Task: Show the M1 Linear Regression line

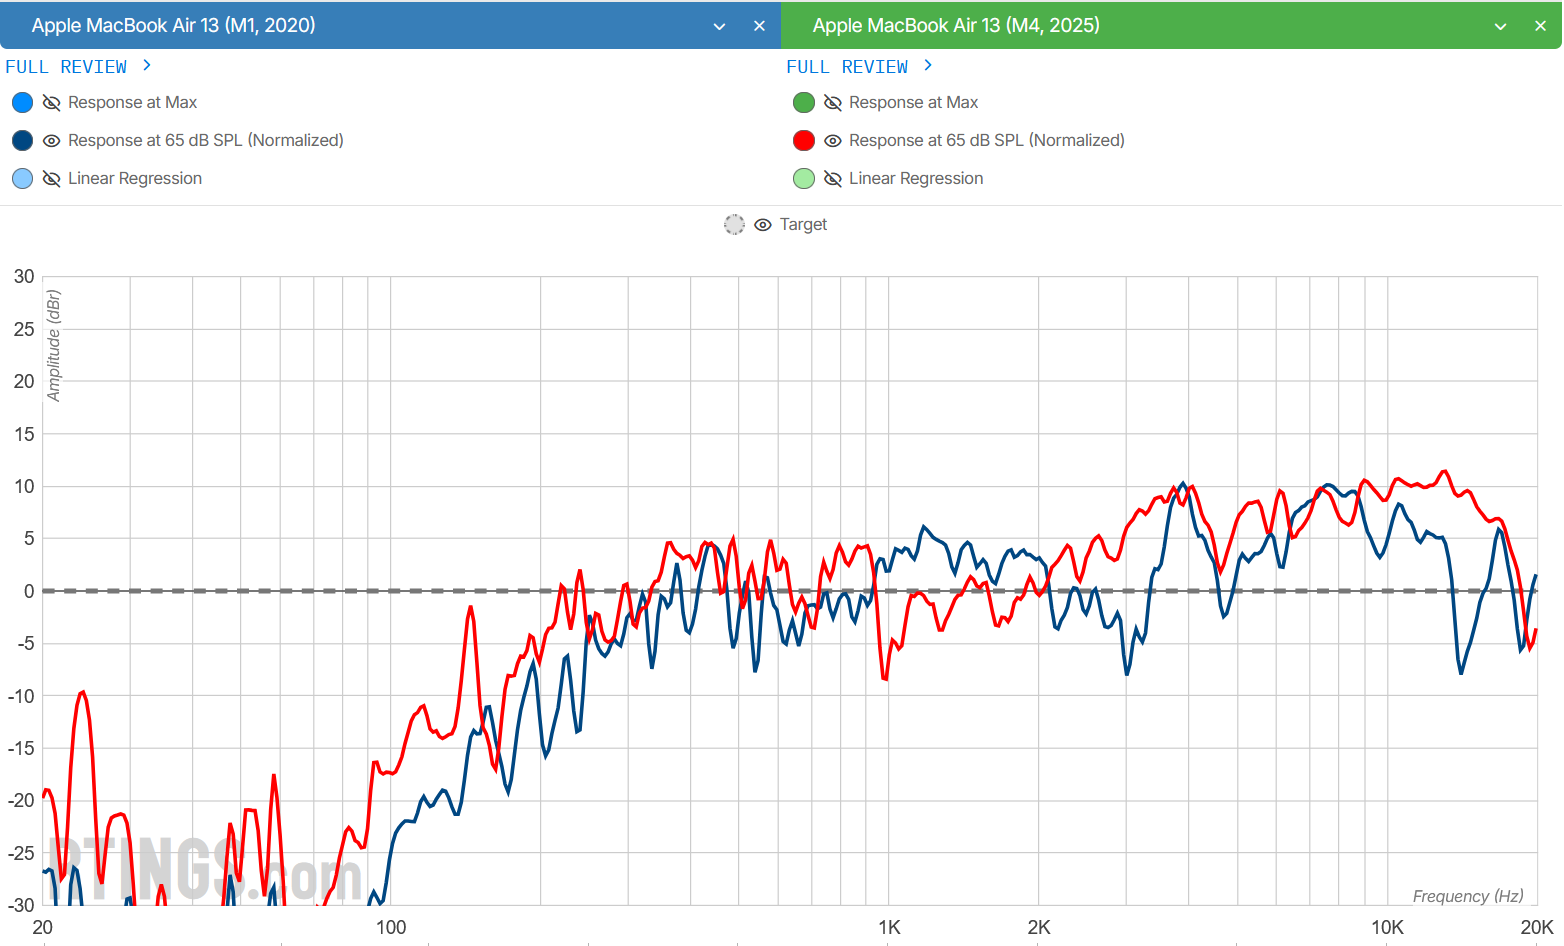Action: tap(52, 179)
